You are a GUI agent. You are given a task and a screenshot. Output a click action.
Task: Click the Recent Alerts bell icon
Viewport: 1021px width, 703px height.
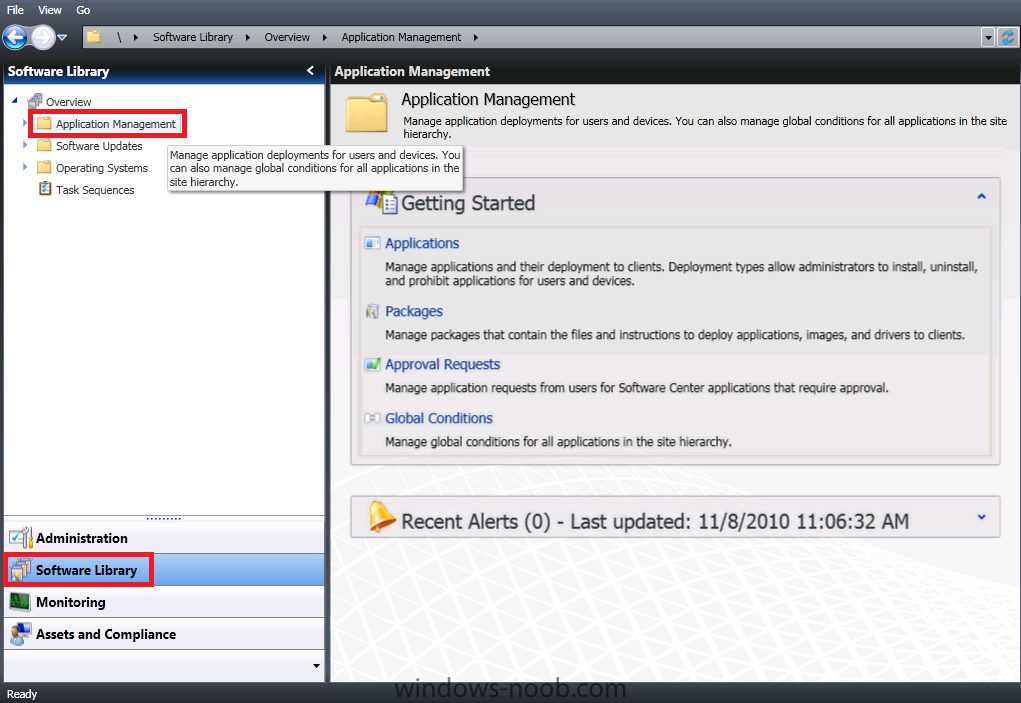coord(381,517)
